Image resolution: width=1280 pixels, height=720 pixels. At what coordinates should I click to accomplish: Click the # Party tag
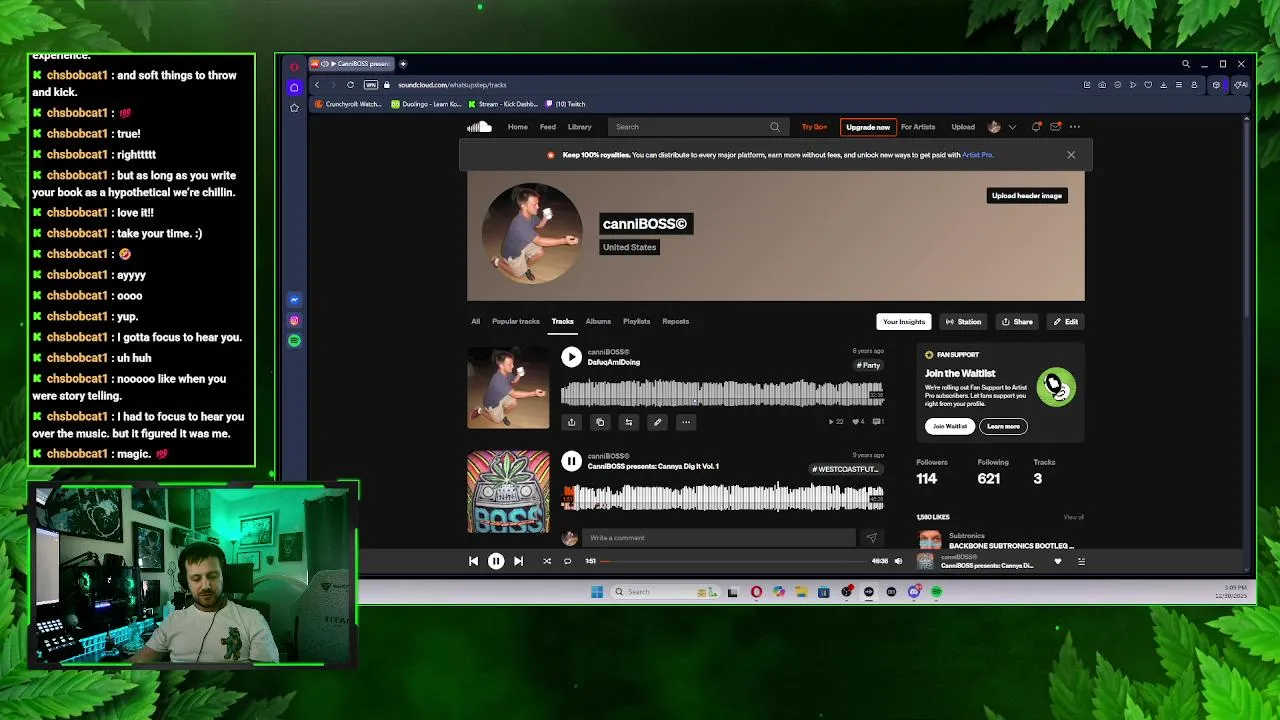(x=868, y=365)
